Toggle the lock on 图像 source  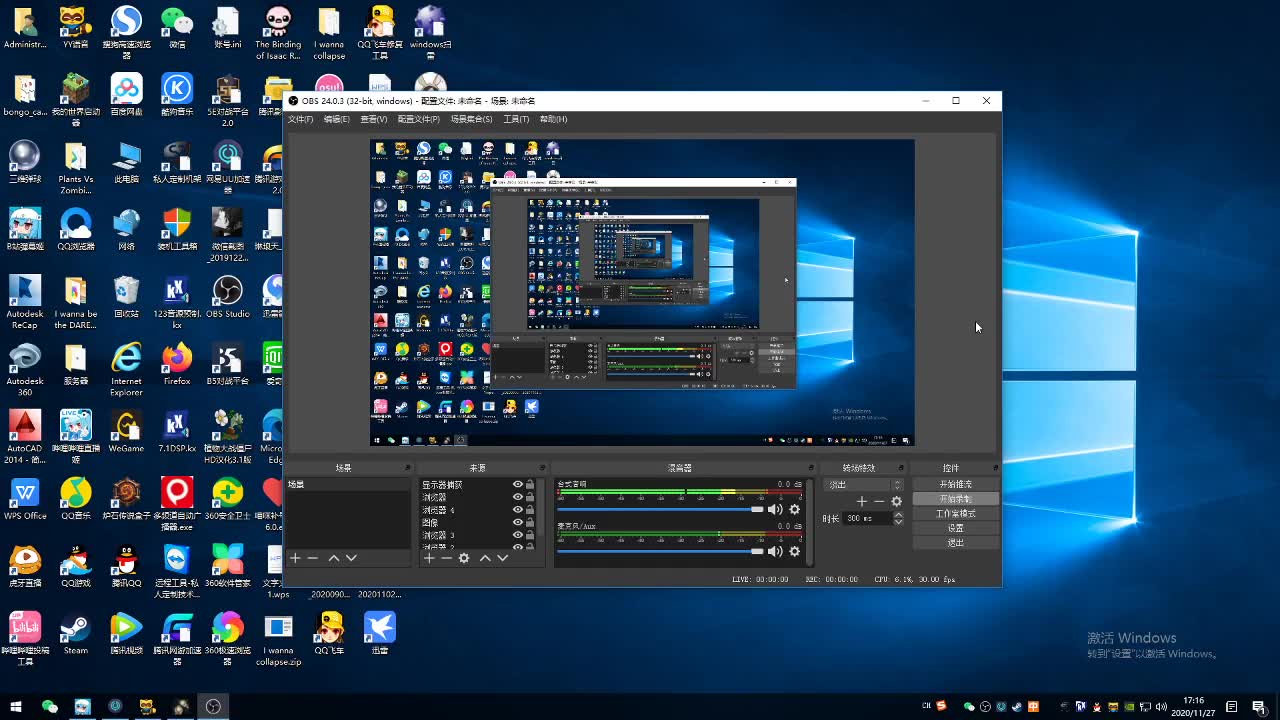coord(530,522)
